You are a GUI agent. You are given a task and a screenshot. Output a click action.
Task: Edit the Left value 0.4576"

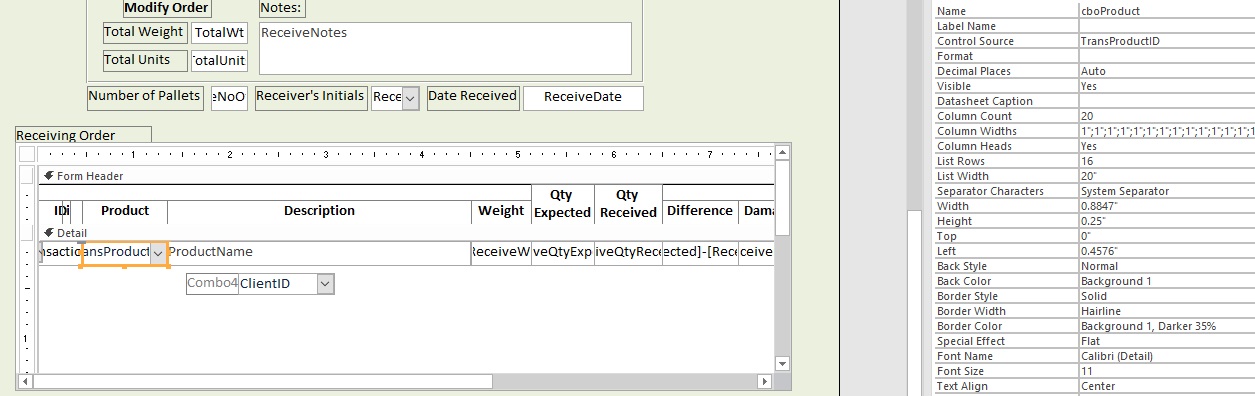click(1167, 251)
